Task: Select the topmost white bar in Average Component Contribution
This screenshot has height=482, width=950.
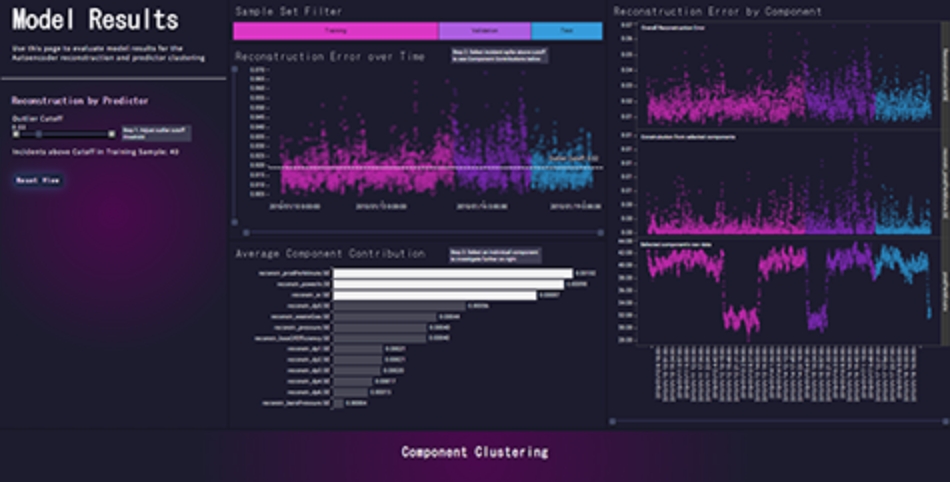Action: pos(453,274)
